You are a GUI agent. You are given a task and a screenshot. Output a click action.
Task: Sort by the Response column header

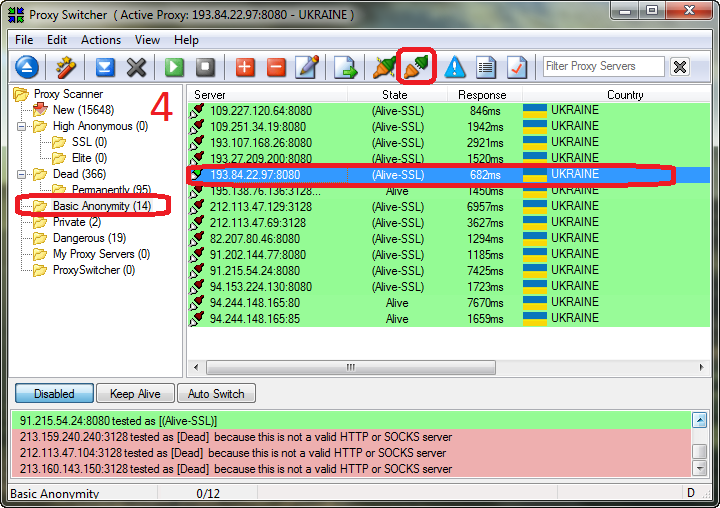pyautogui.click(x=484, y=95)
